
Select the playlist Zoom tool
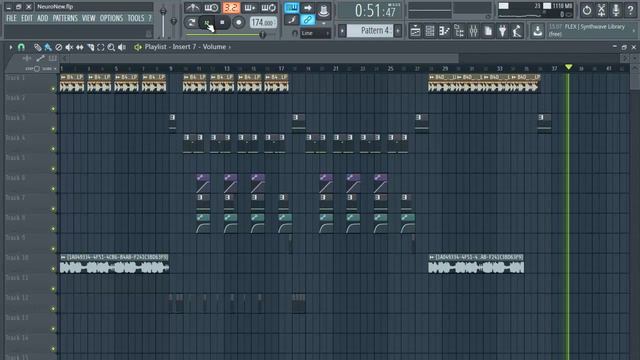pos(111,47)
